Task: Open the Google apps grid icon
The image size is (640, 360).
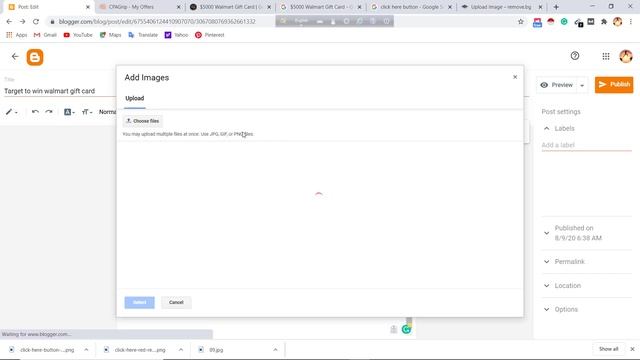Action: tap(606, 56)
